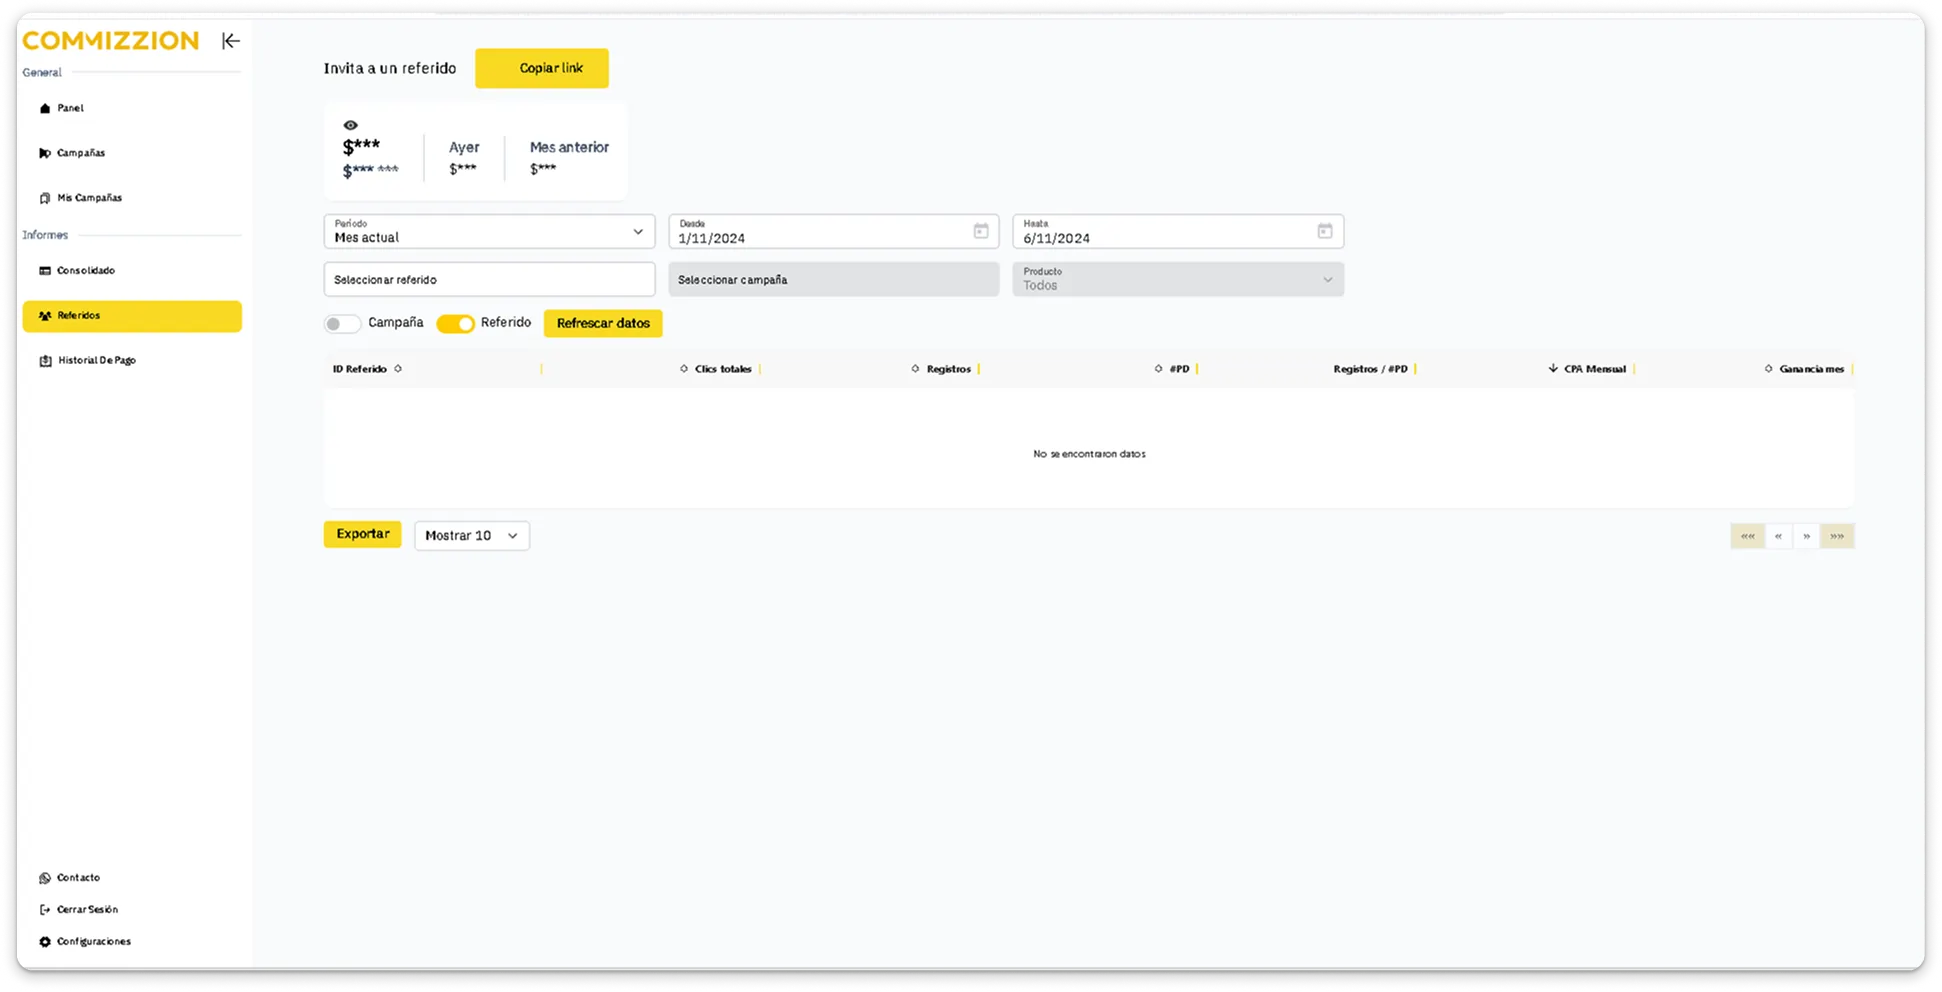Click the Referidos people icon

(45, 316)
